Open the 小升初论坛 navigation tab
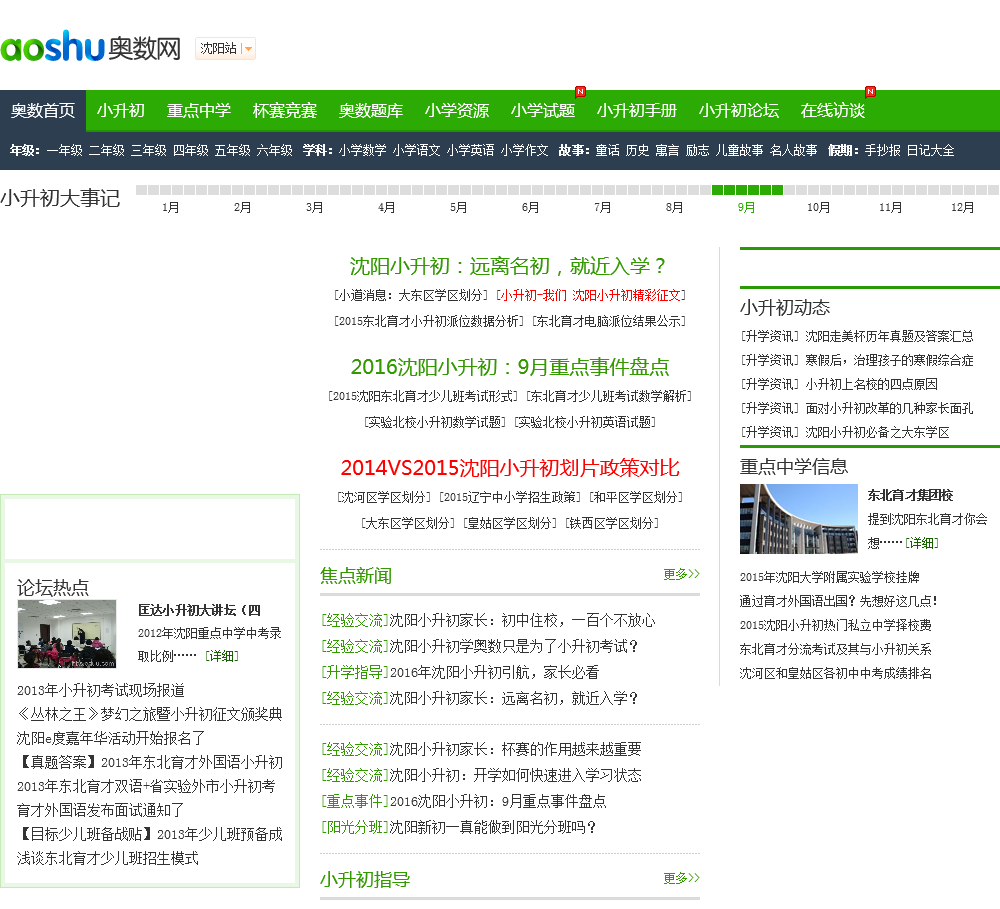This screenshot has width=1000, height=909. click(x=738, y=111)
